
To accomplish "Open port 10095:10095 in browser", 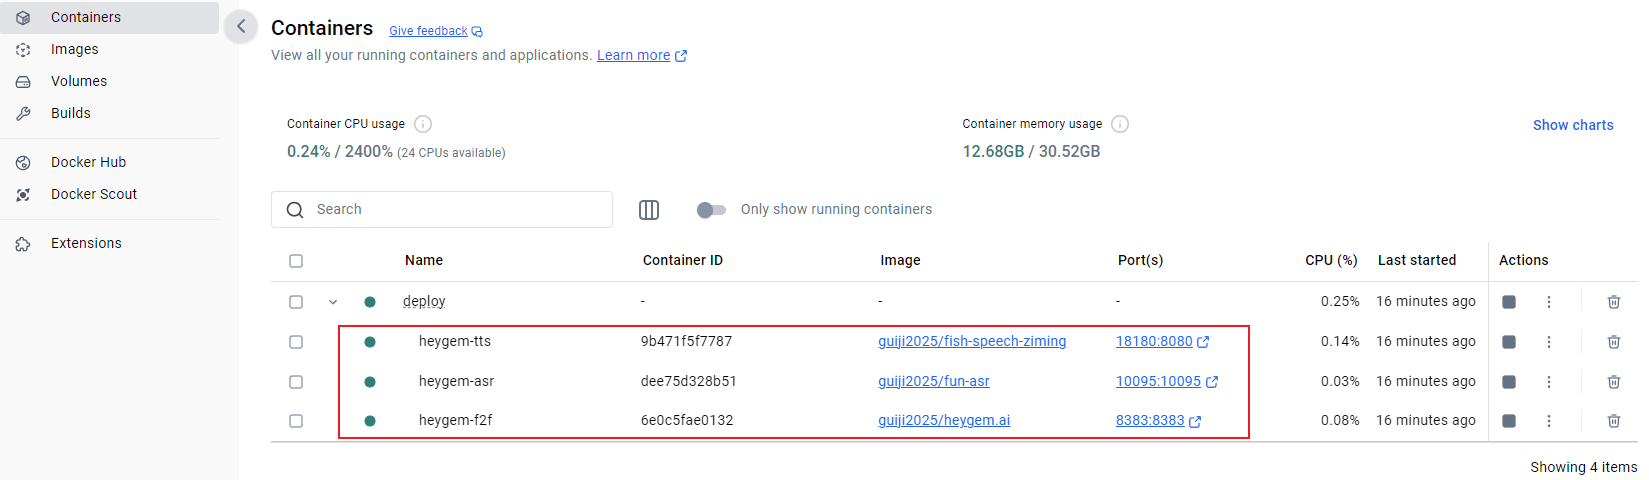I will (x=1167, y=381).
